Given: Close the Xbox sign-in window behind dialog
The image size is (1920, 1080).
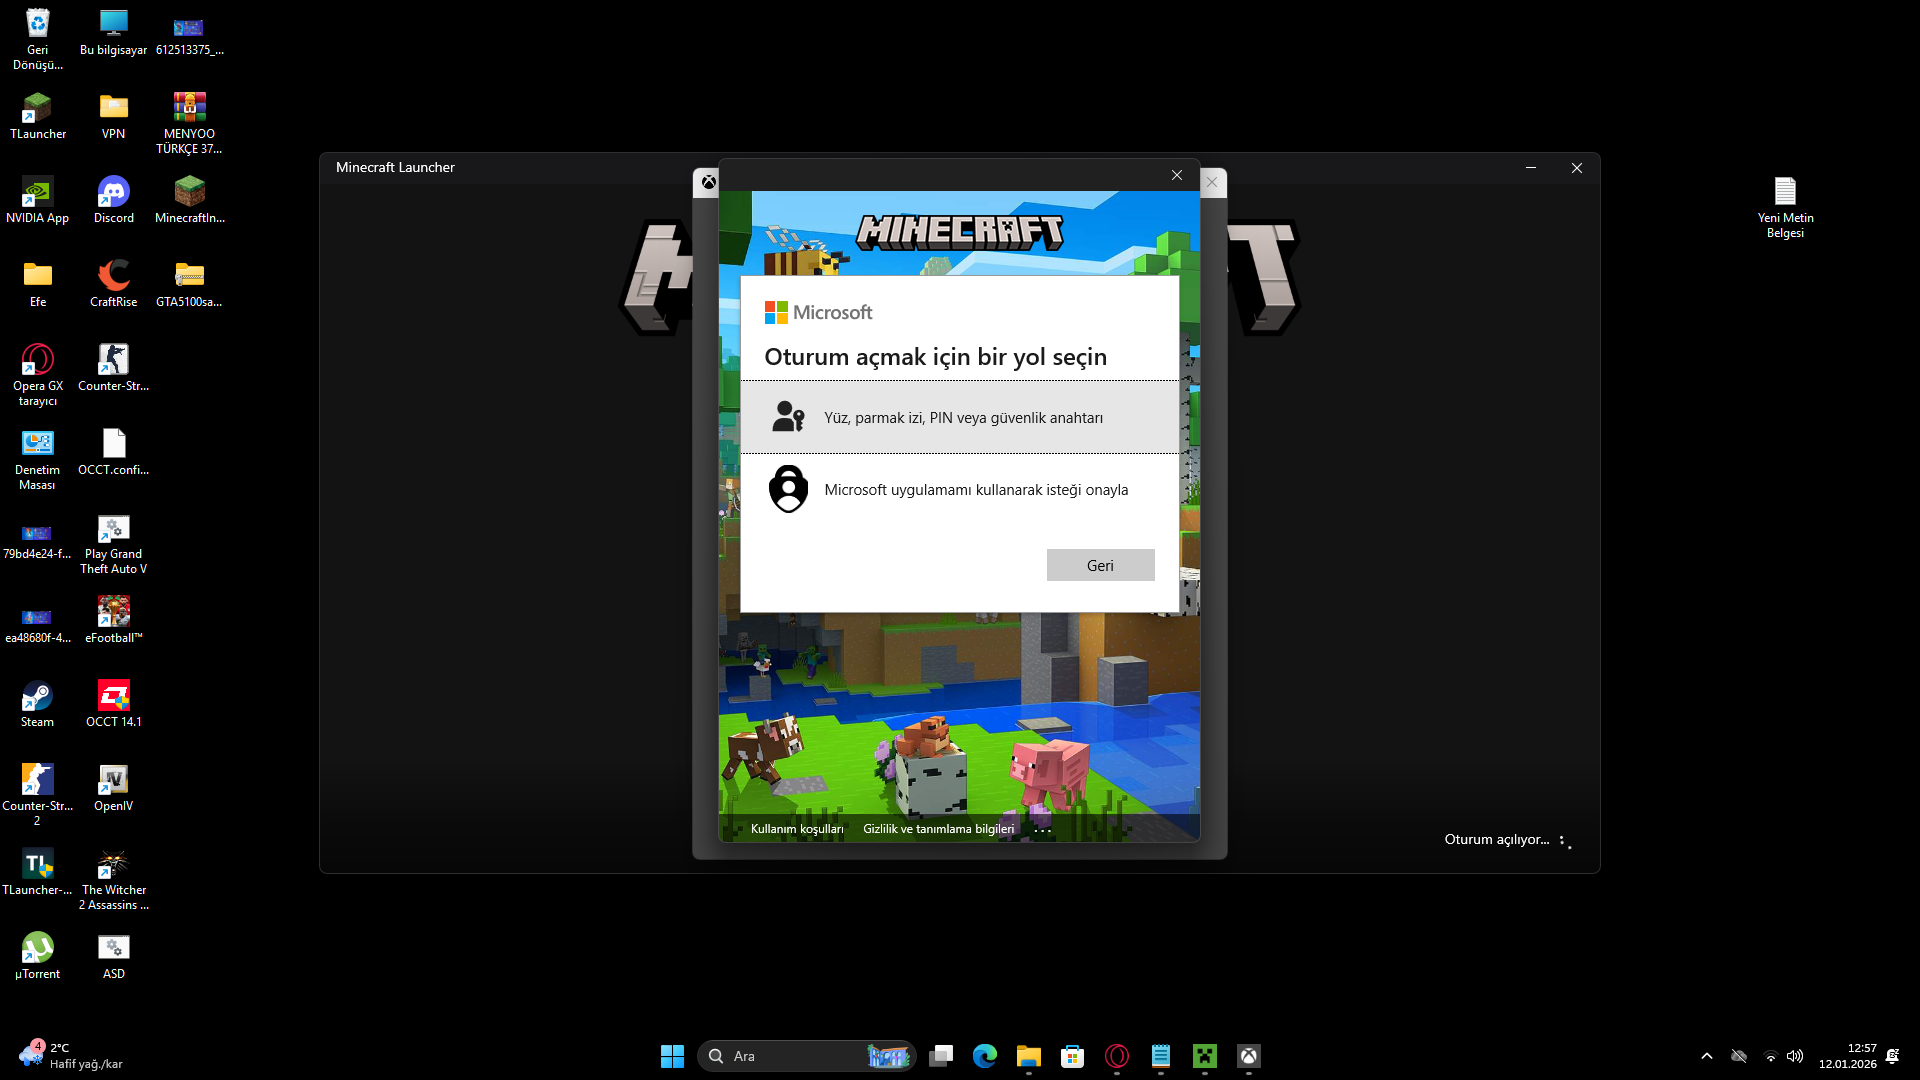Looking at the screenshot, I should tap(1212, 182).
